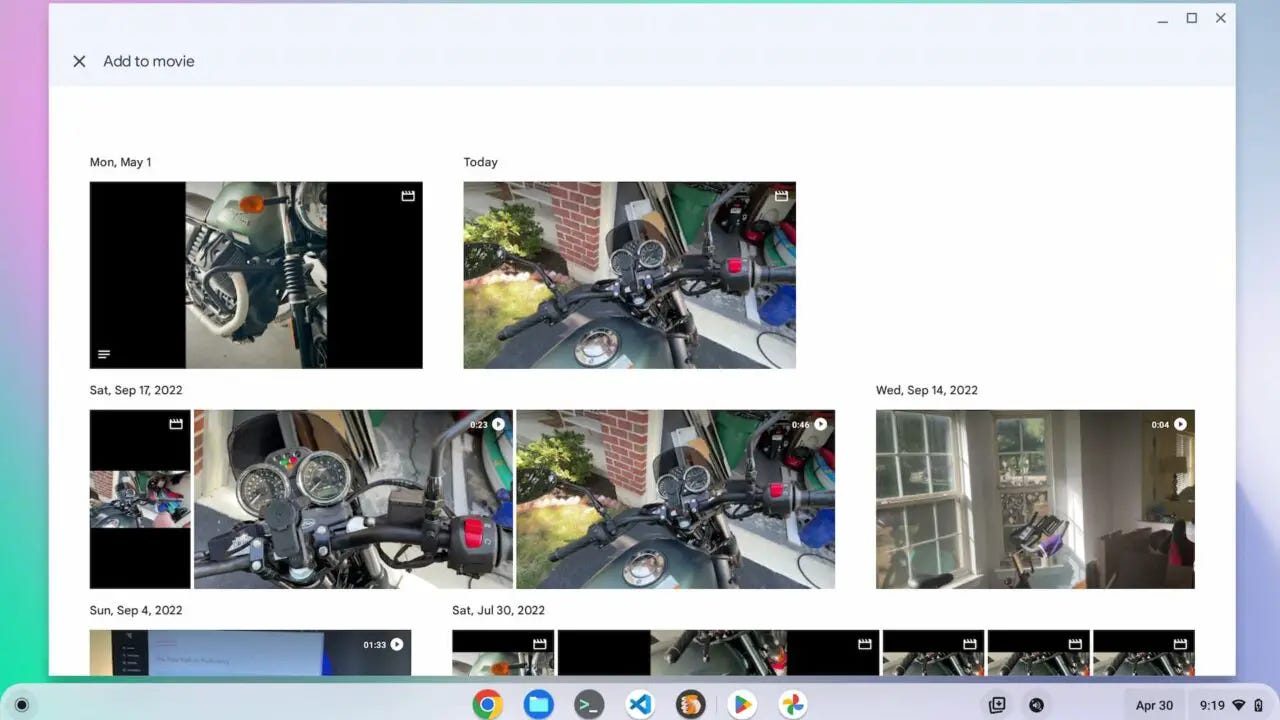Click the Sat, Jul 30, 2022 date header
Image resolution: width=1280 pixels, height=720 pixels.
click(498, 610)
